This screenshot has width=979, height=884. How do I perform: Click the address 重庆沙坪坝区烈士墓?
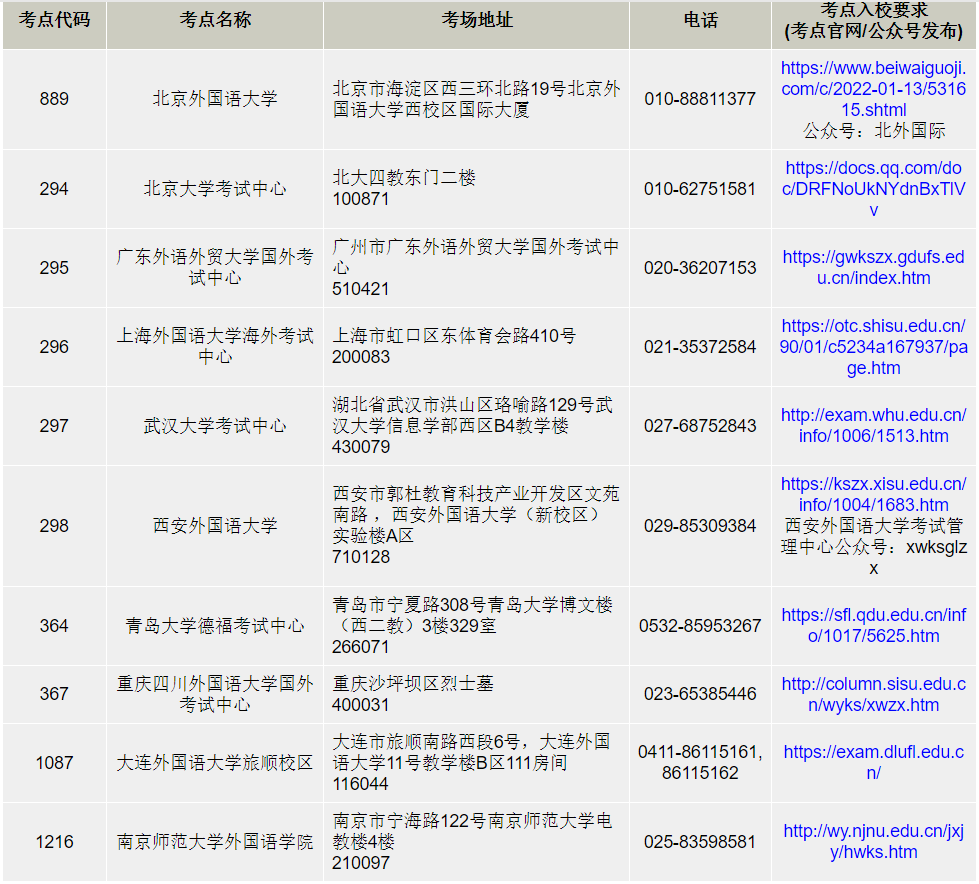pos(413,684)
